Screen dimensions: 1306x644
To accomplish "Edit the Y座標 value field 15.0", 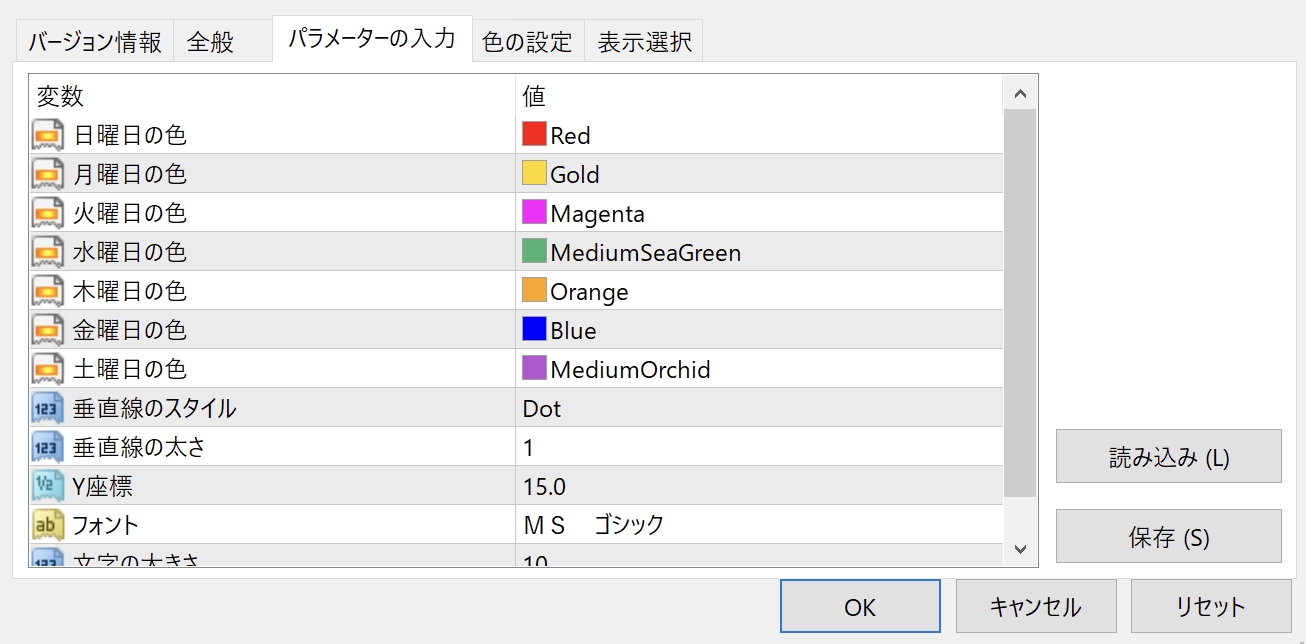I will (x=758, y=486).
